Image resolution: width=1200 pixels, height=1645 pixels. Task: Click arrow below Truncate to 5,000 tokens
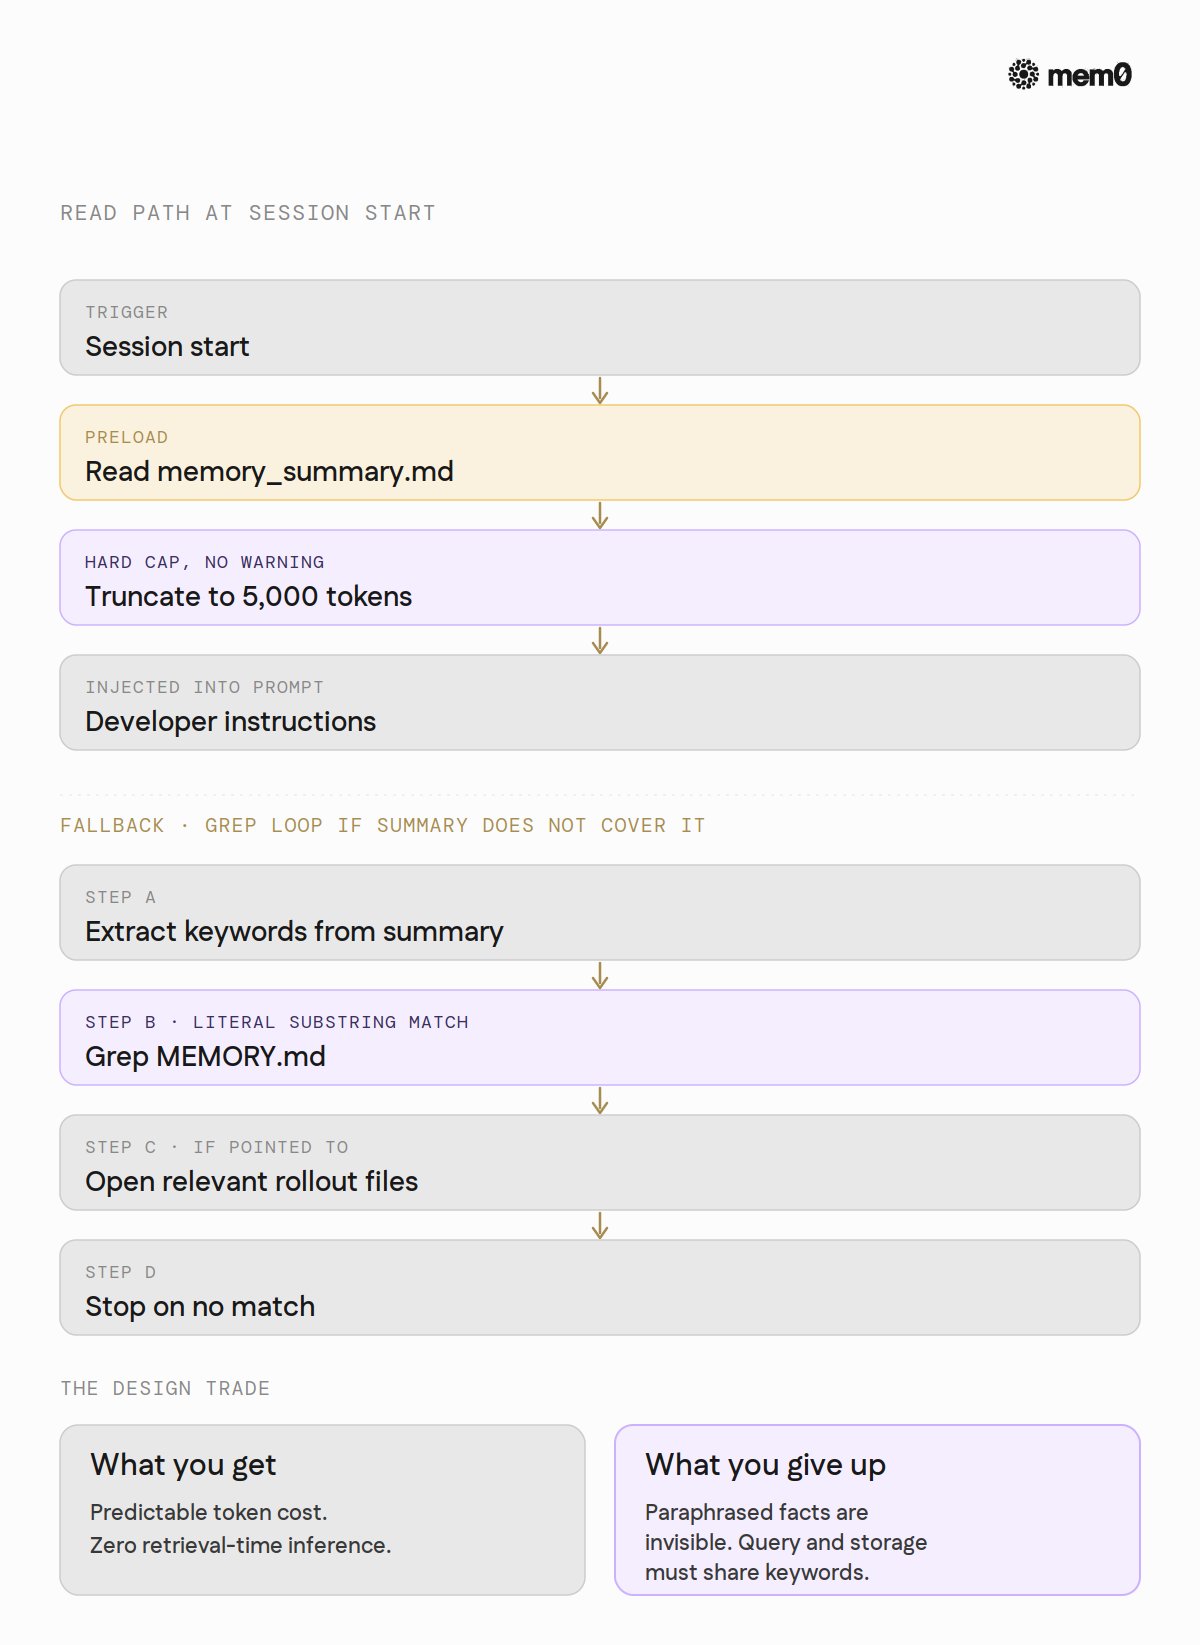point(600,641)
